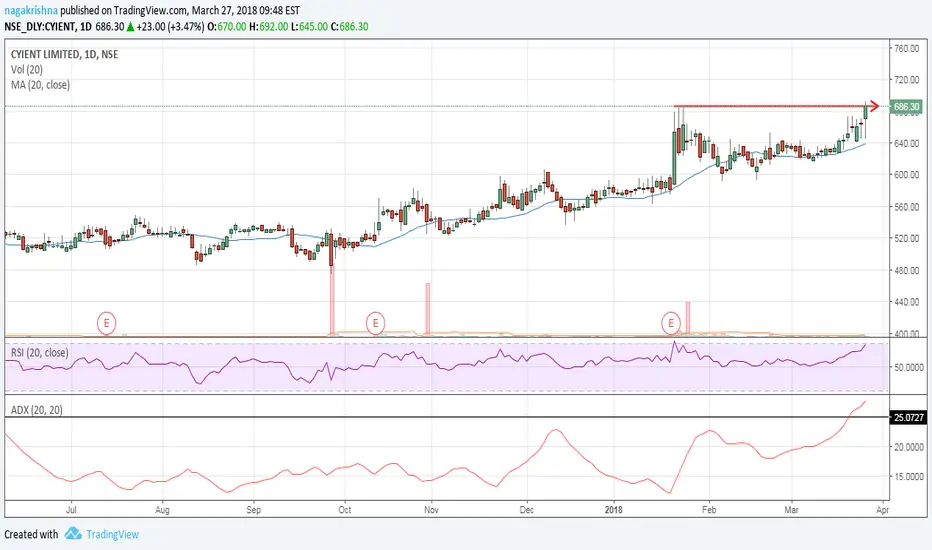Click the 520.00 price axis label
The width and height of the screenshot is (932, 550).
tap(906, 238)
